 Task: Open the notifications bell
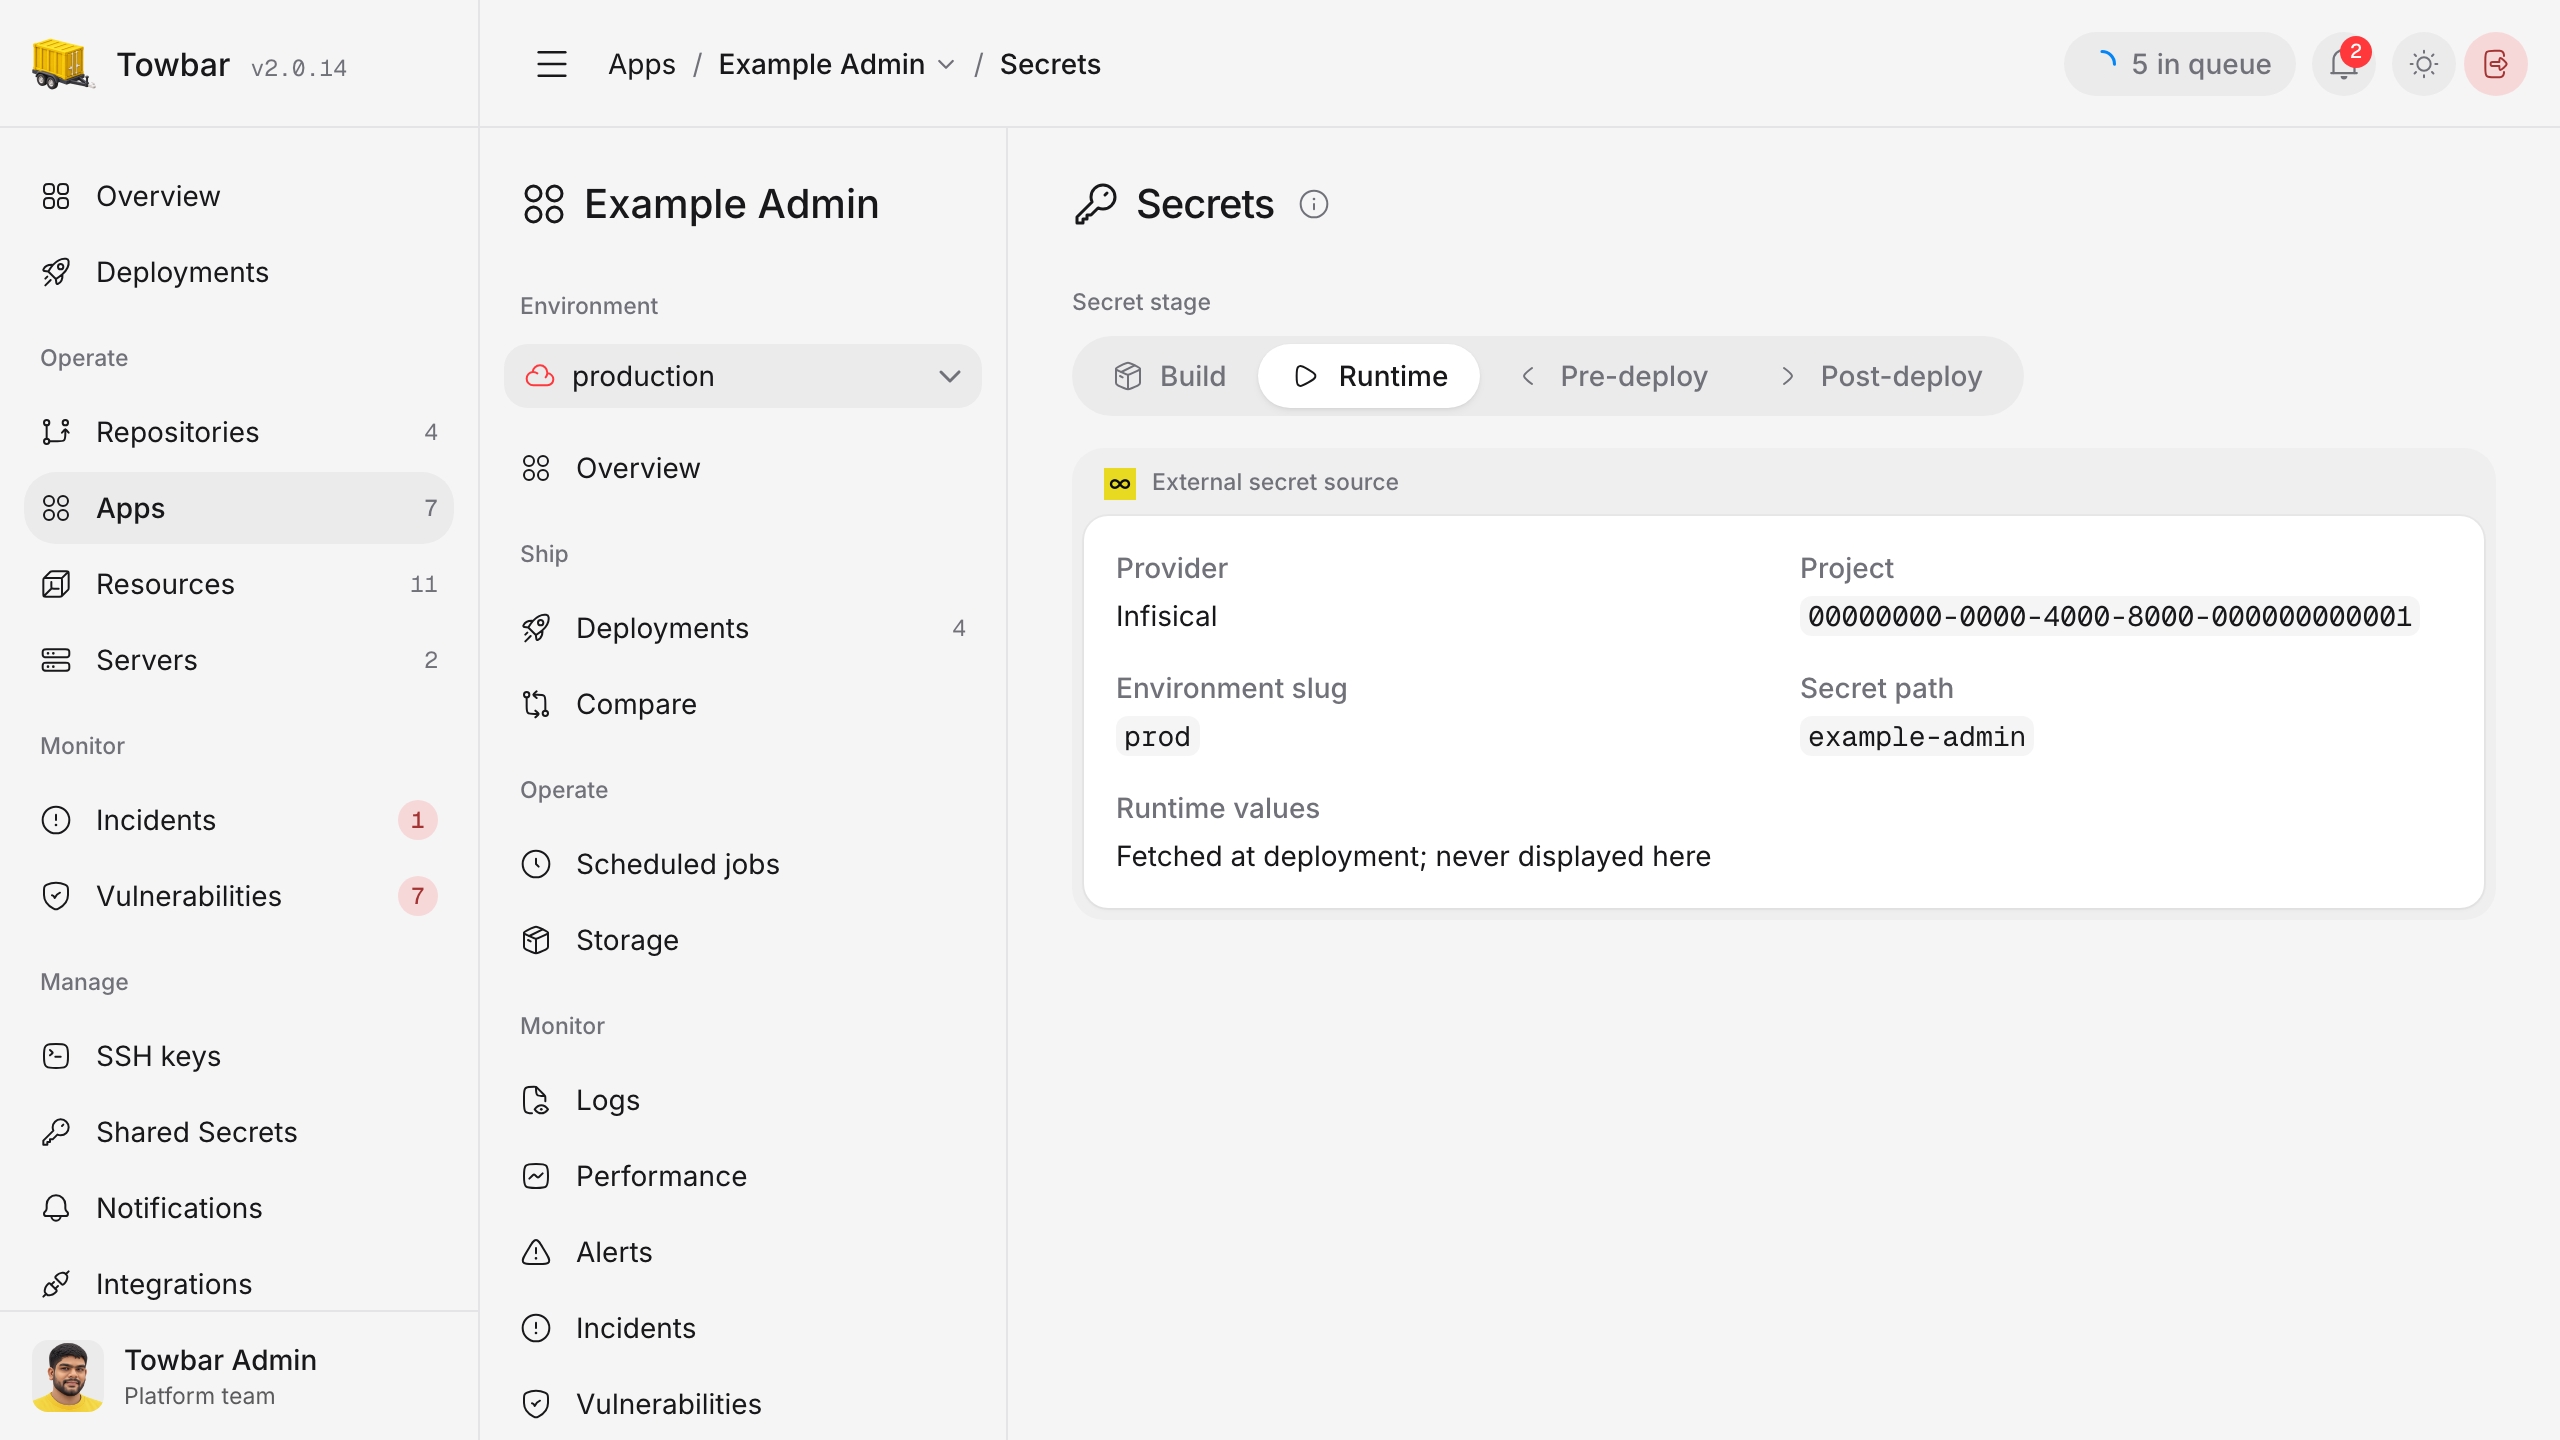(x=2343, y=64)
